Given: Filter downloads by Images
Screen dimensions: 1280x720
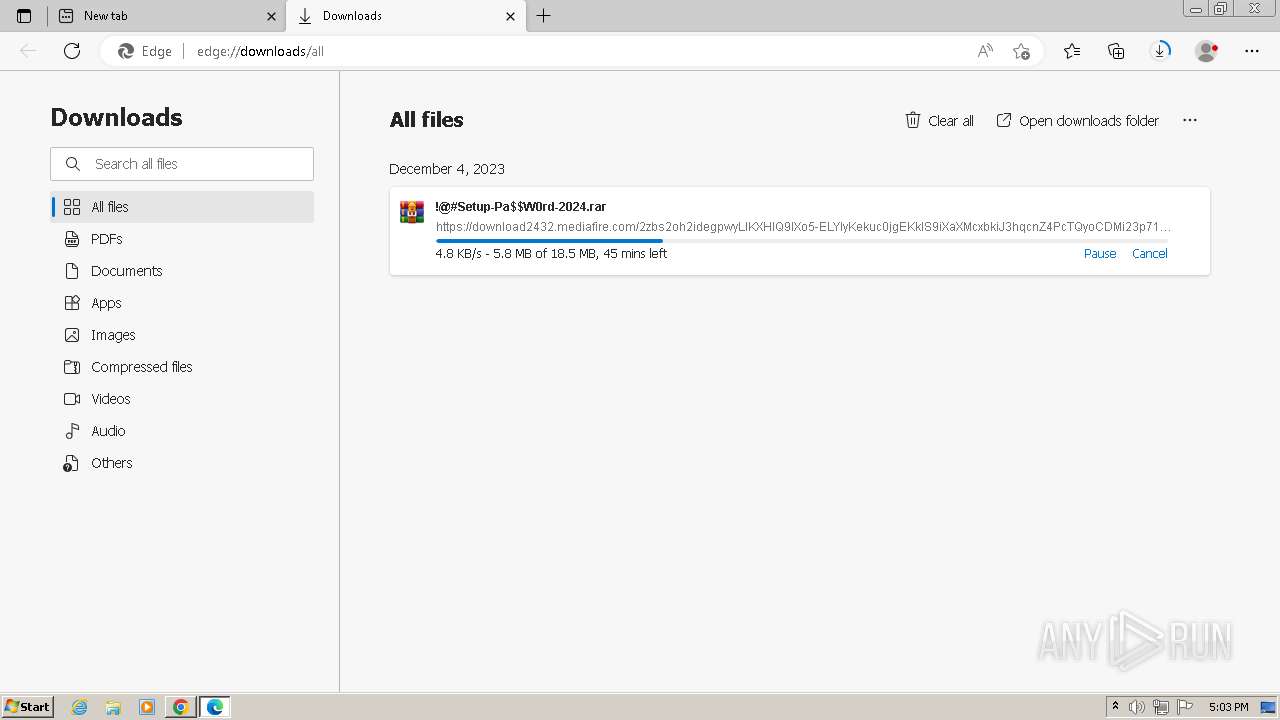Looking at the screenshot, I should (x=182, y=335).
